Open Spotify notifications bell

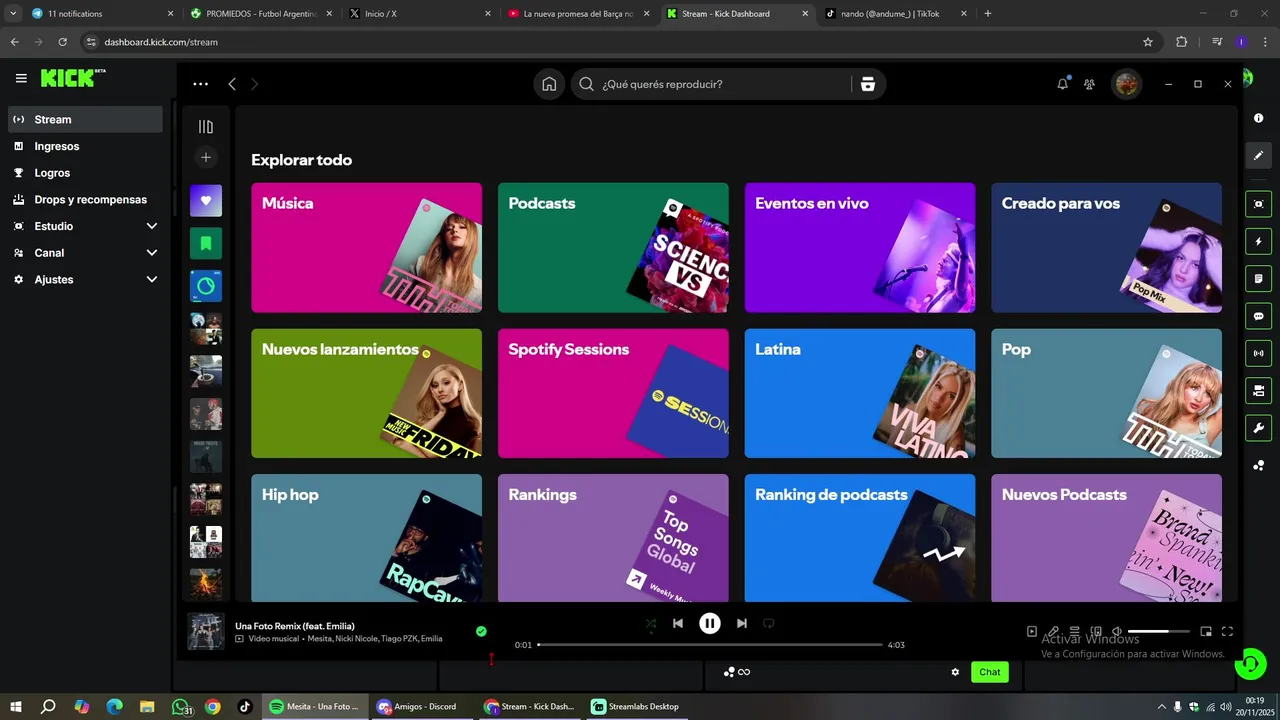click(x=1062, y=84)
